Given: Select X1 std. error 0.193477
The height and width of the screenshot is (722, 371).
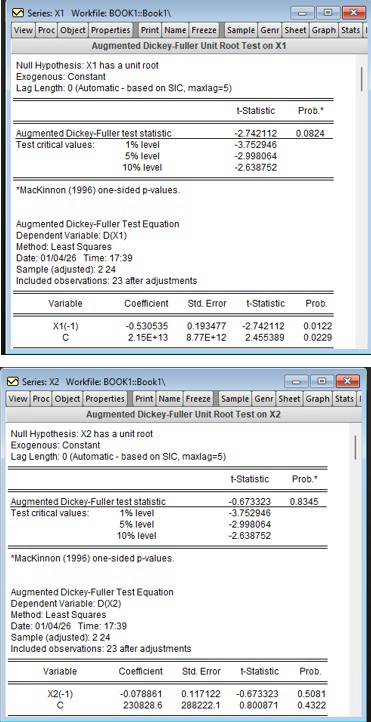Looking at the screenshot, I should point(207,326).
